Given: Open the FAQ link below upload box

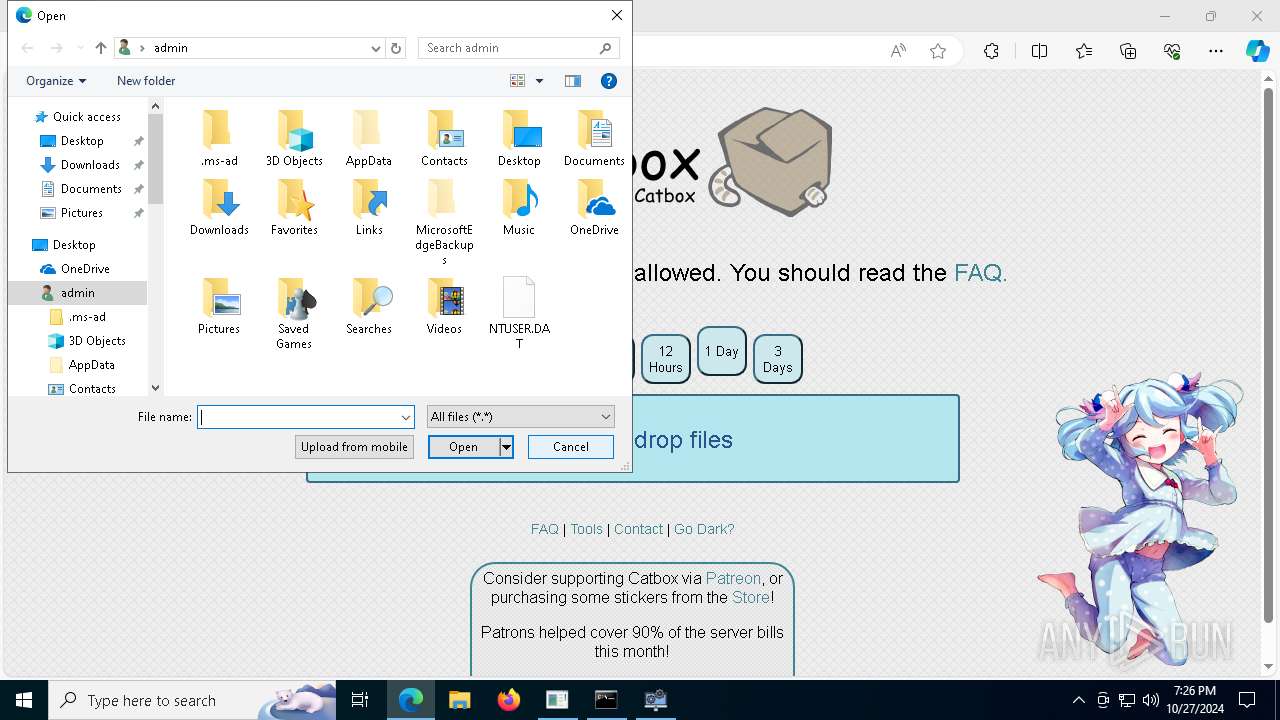Looking at the screenshot, I should (545, 529).
